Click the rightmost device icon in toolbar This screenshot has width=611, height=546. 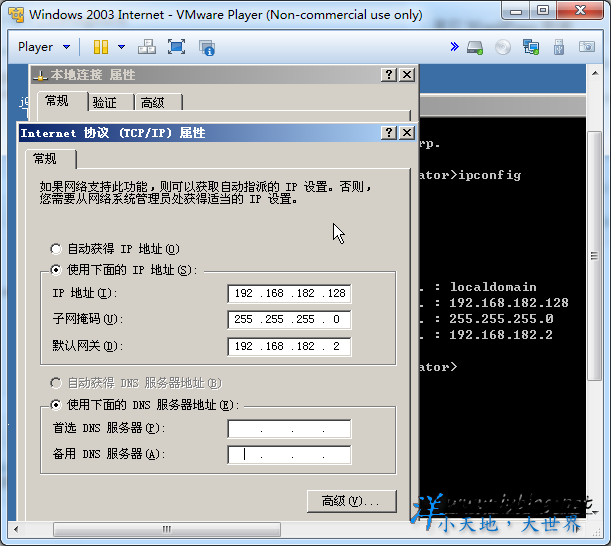[x=586, y=47]
